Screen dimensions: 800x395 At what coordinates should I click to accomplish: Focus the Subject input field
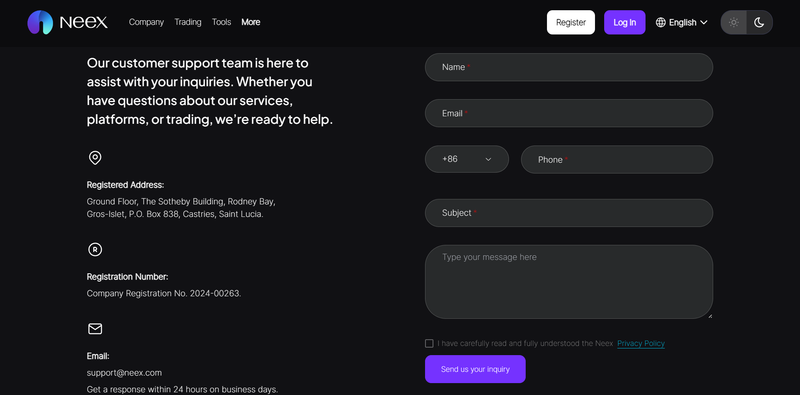[569, 213]
